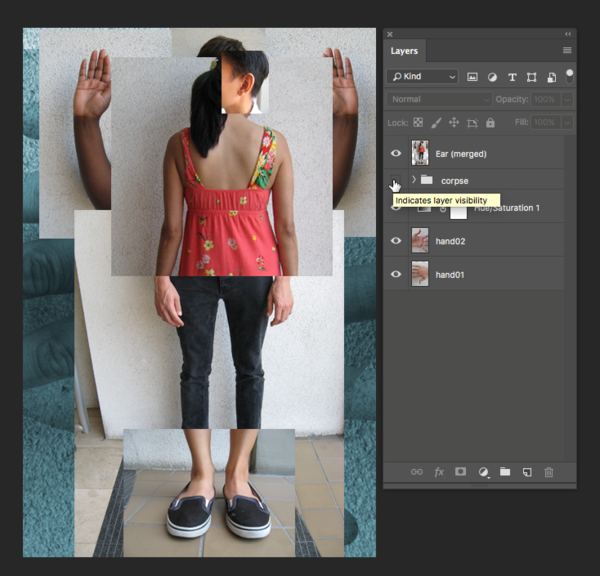Click the pixel layer filter icon
This screenshot has height=576, width=600.
coord(472,77)
